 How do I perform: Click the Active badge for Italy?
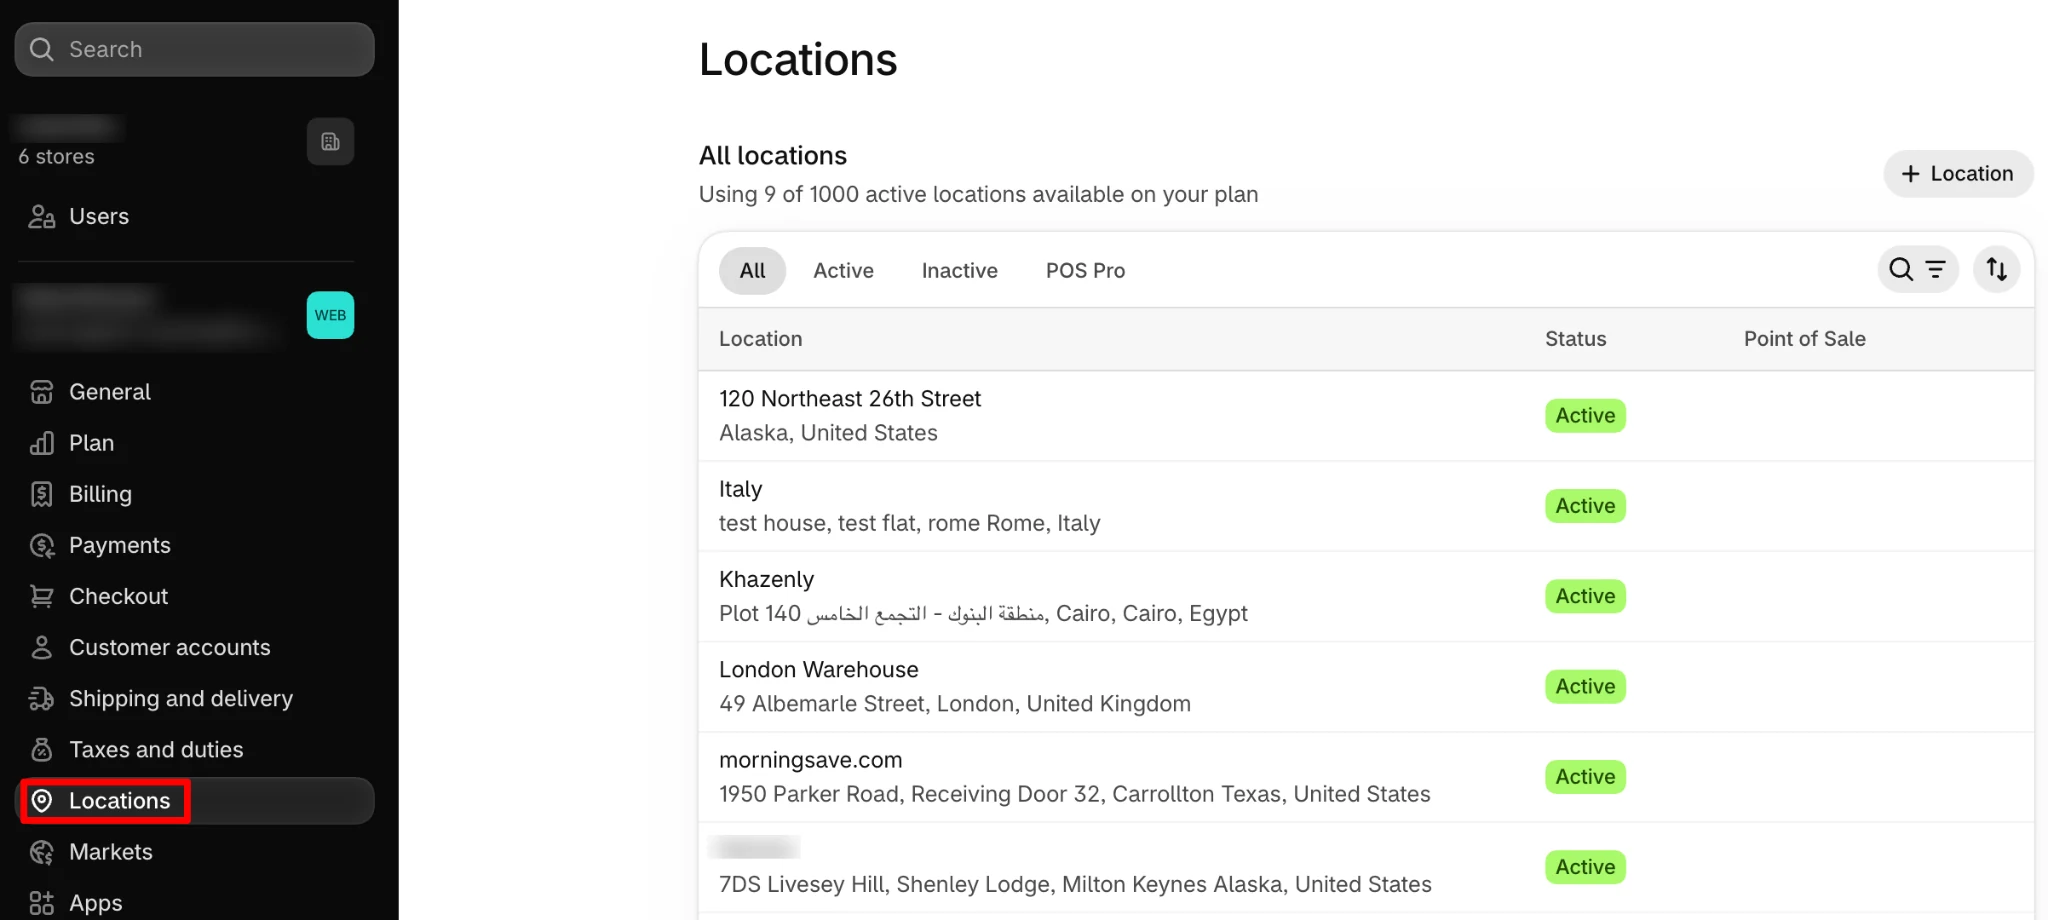(x=1585, y=506)
